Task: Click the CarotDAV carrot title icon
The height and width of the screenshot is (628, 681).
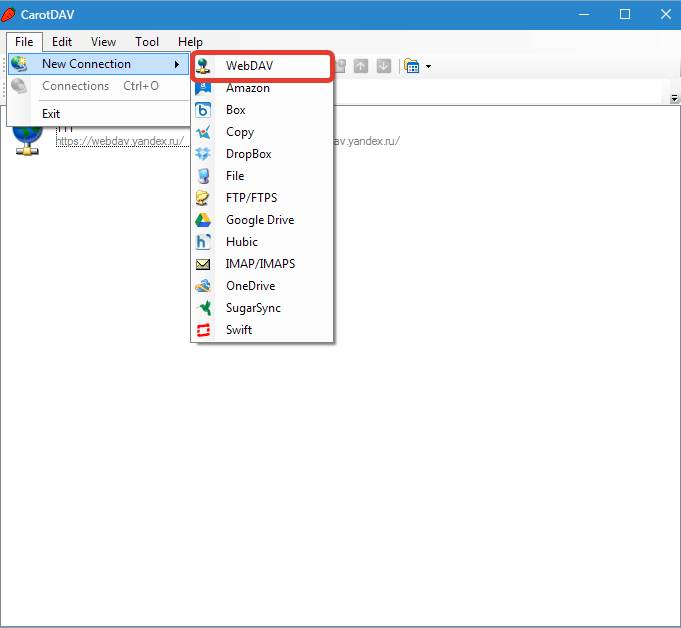Action: coord(9,15)
